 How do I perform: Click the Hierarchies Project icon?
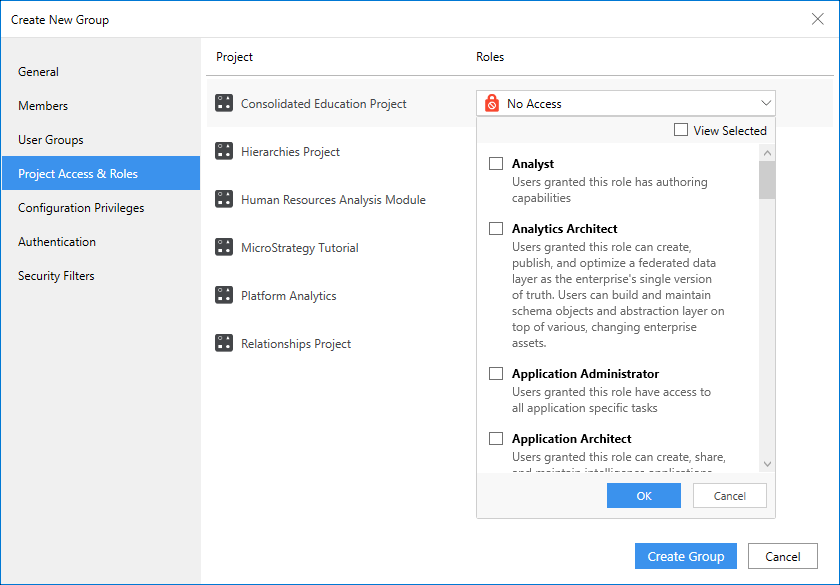coord(224,151)
